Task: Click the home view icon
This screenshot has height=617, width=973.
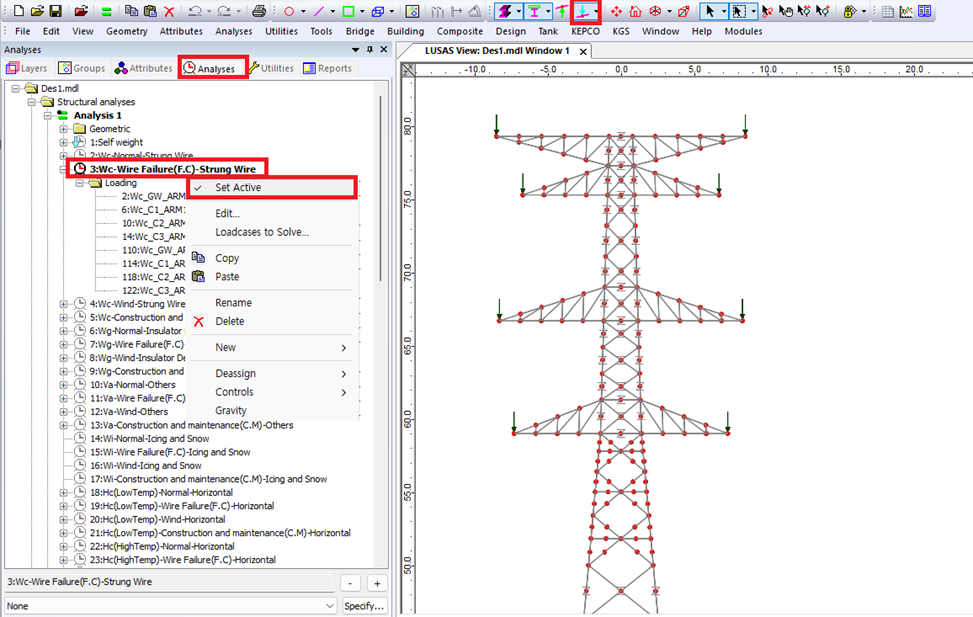Action: pyautogui.click(x=636, y=11)
